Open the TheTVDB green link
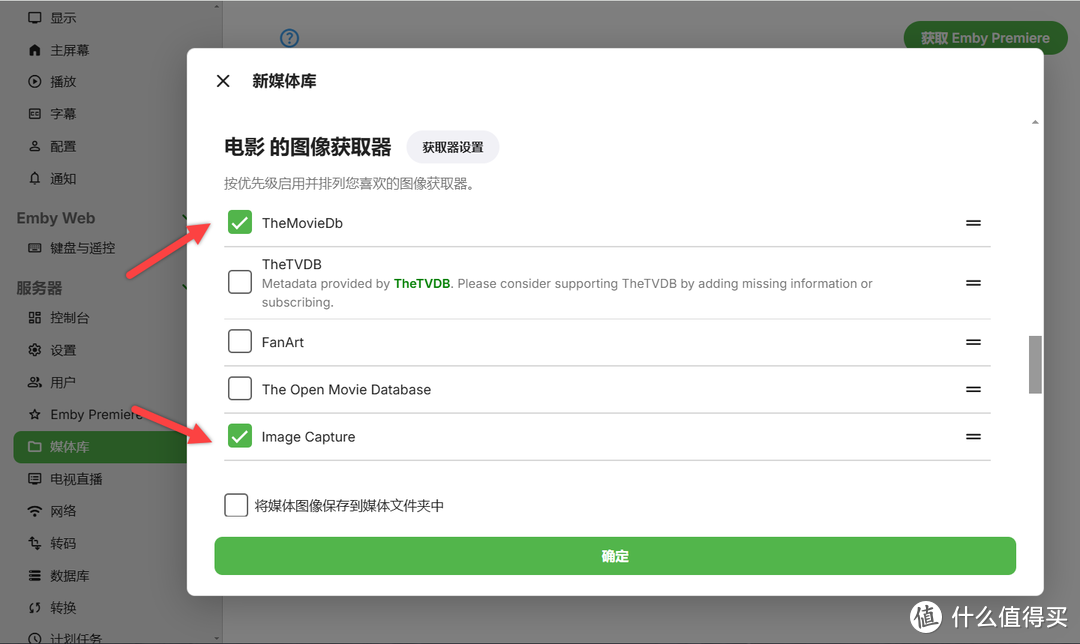This screenshot has height=644, width=1080. click(422, 284)
